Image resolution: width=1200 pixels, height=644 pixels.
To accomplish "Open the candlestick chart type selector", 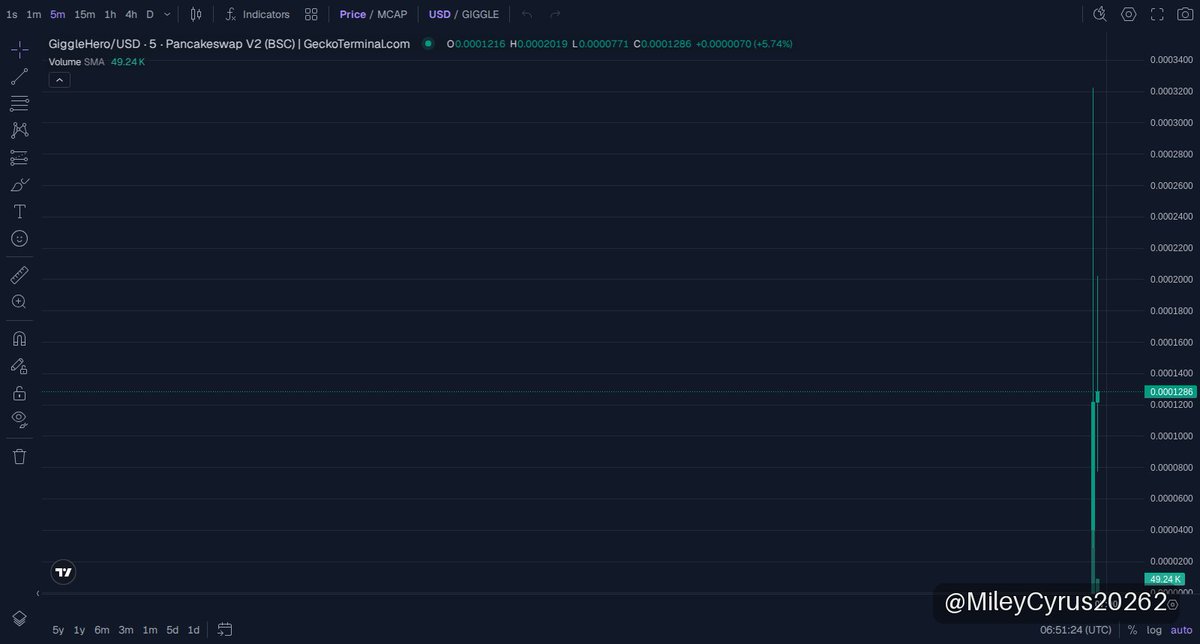I will tap(197, 14).
